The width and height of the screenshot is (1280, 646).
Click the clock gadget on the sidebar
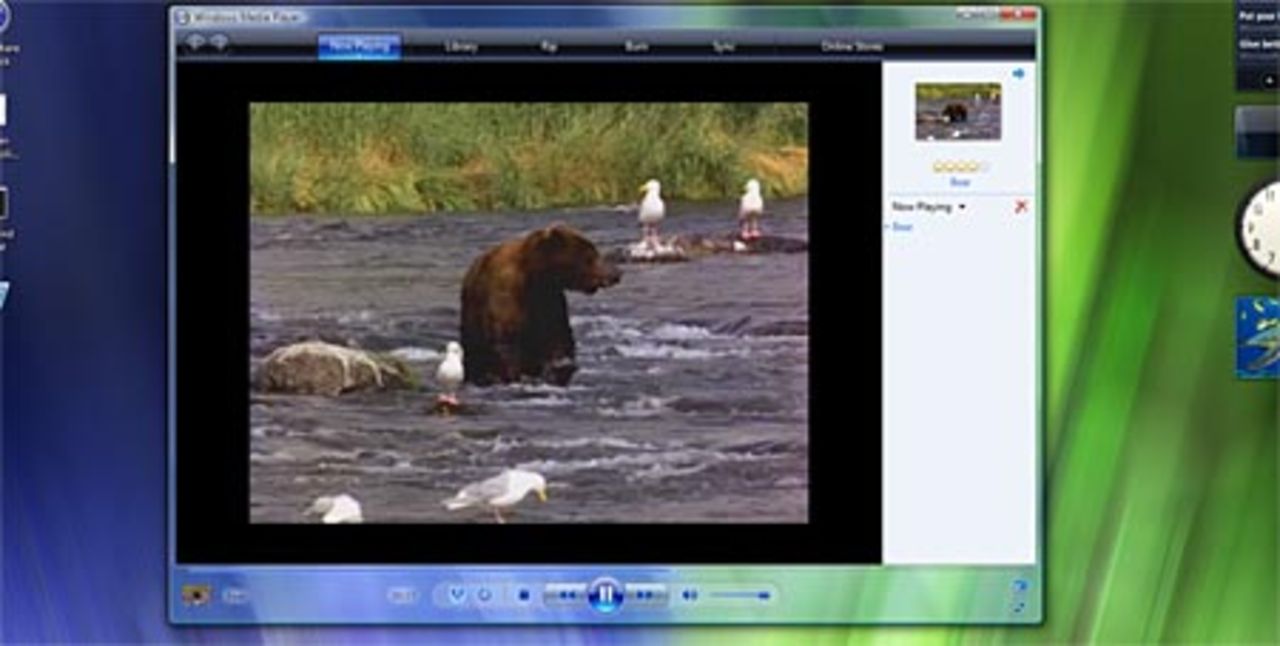[x=1261, y=229]
